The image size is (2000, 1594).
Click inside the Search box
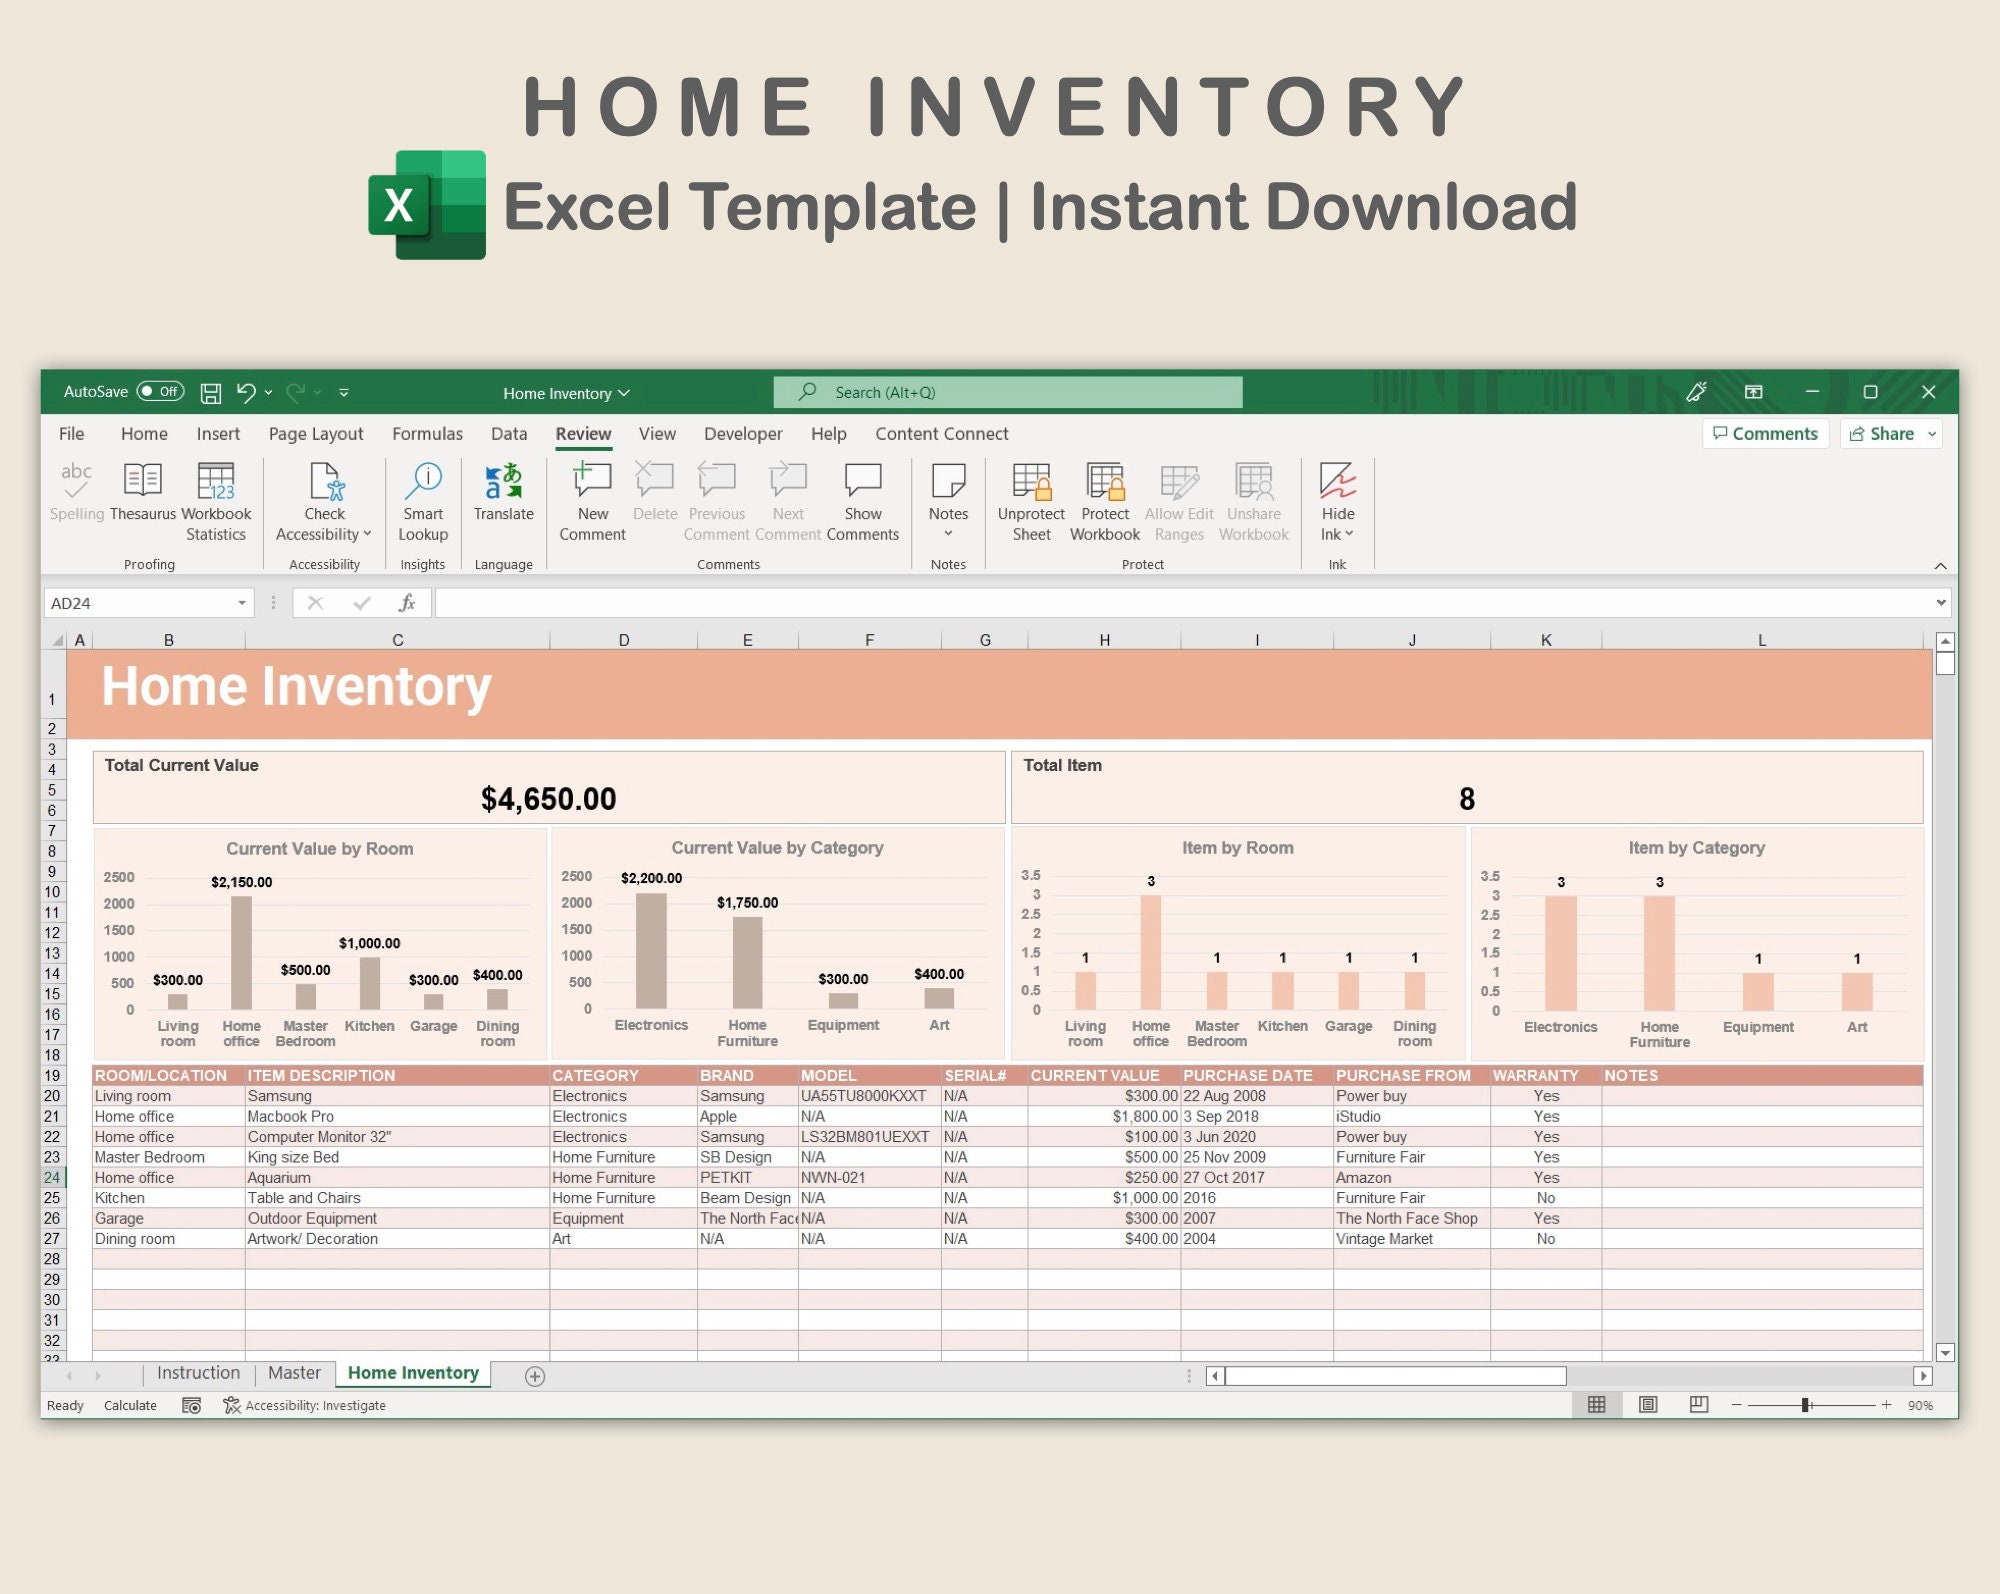pyautogui.click(x=1005, y=392)
